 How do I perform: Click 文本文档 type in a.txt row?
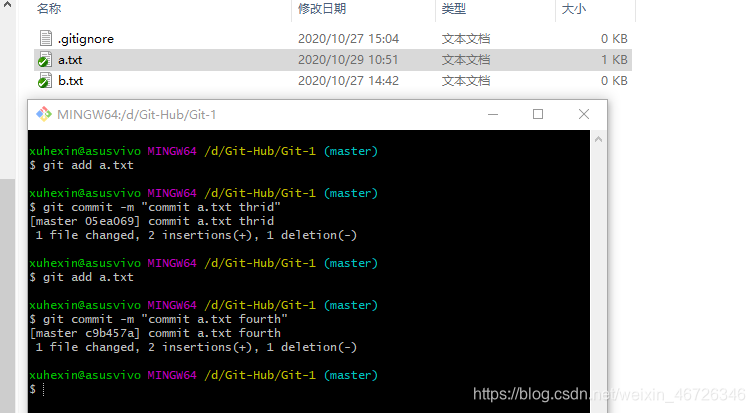click(x=466, y=60)
